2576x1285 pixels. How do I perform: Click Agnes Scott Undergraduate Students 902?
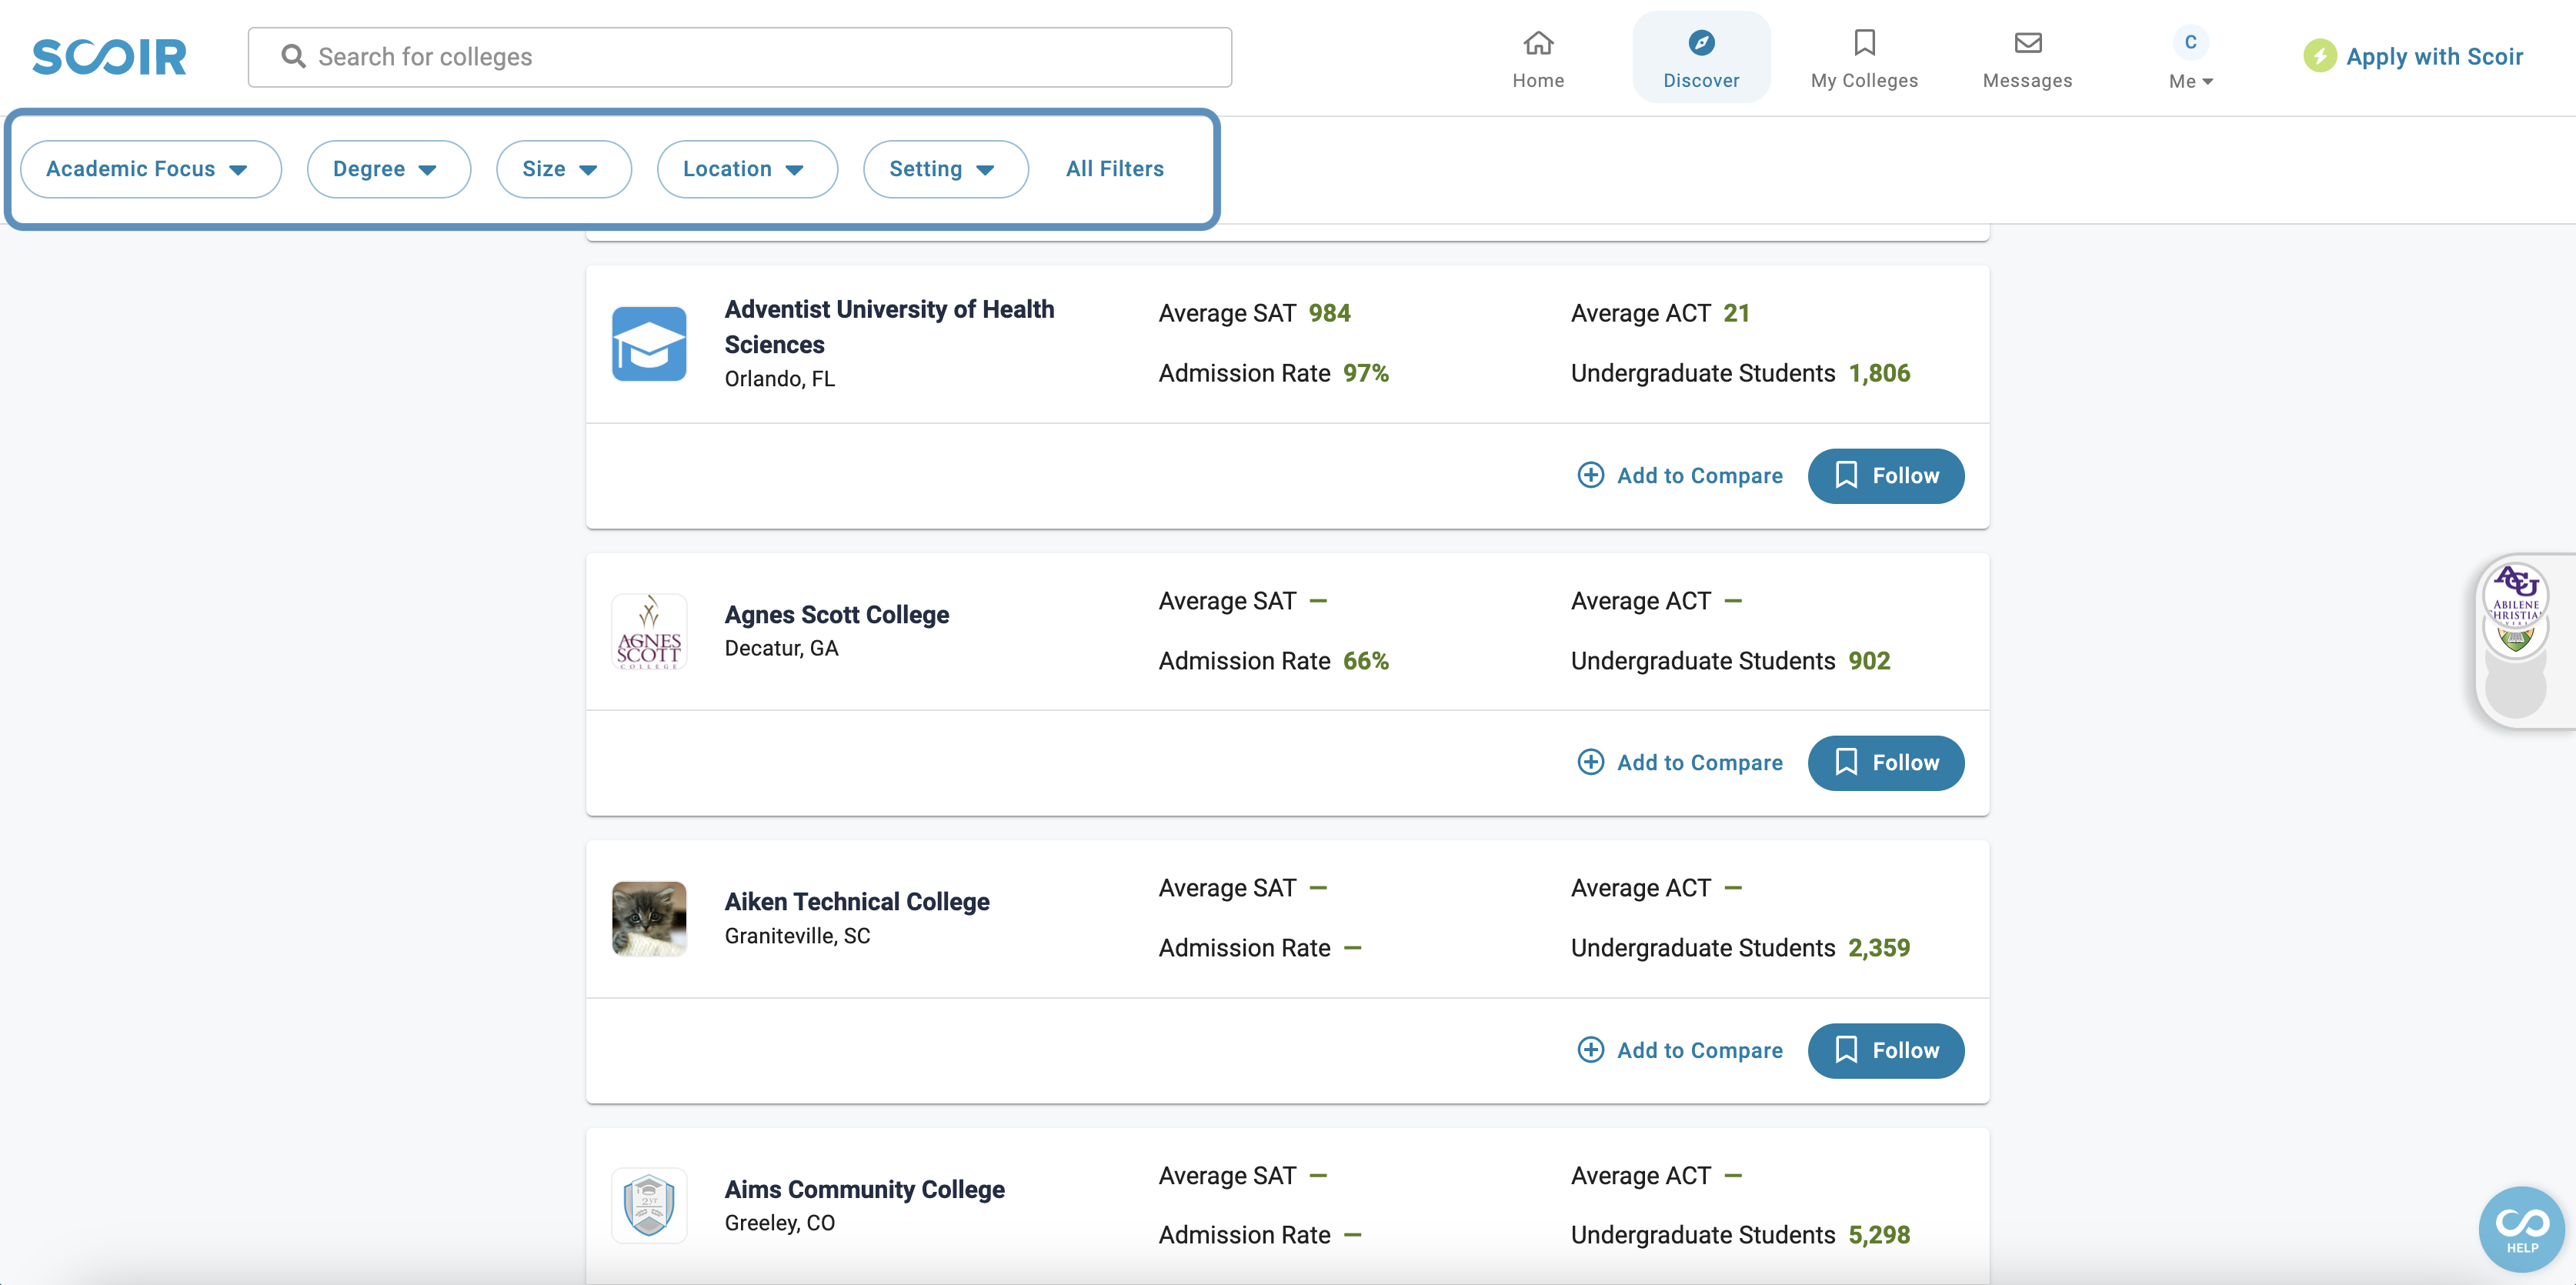tap(1730, 661)
